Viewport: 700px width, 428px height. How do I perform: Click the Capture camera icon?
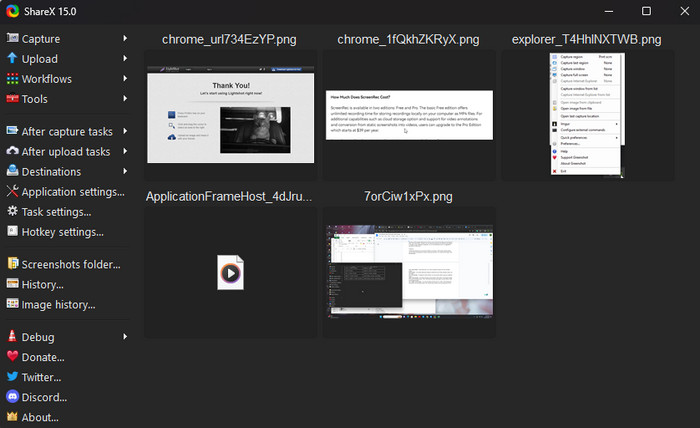coord(12,38)
